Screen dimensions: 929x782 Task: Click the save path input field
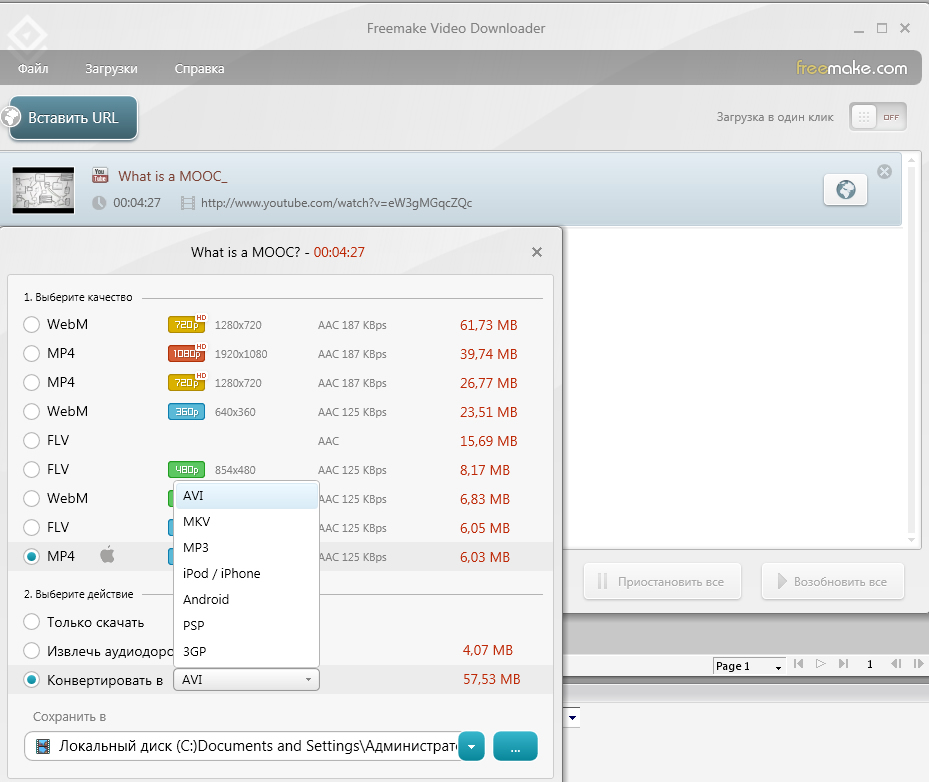242,746
